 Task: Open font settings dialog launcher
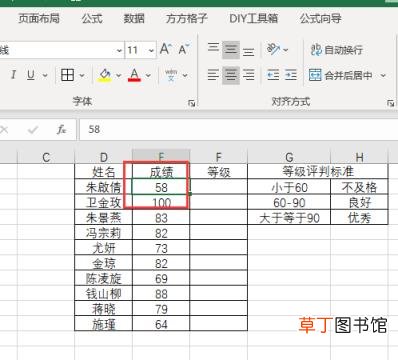tap(191, 103)
